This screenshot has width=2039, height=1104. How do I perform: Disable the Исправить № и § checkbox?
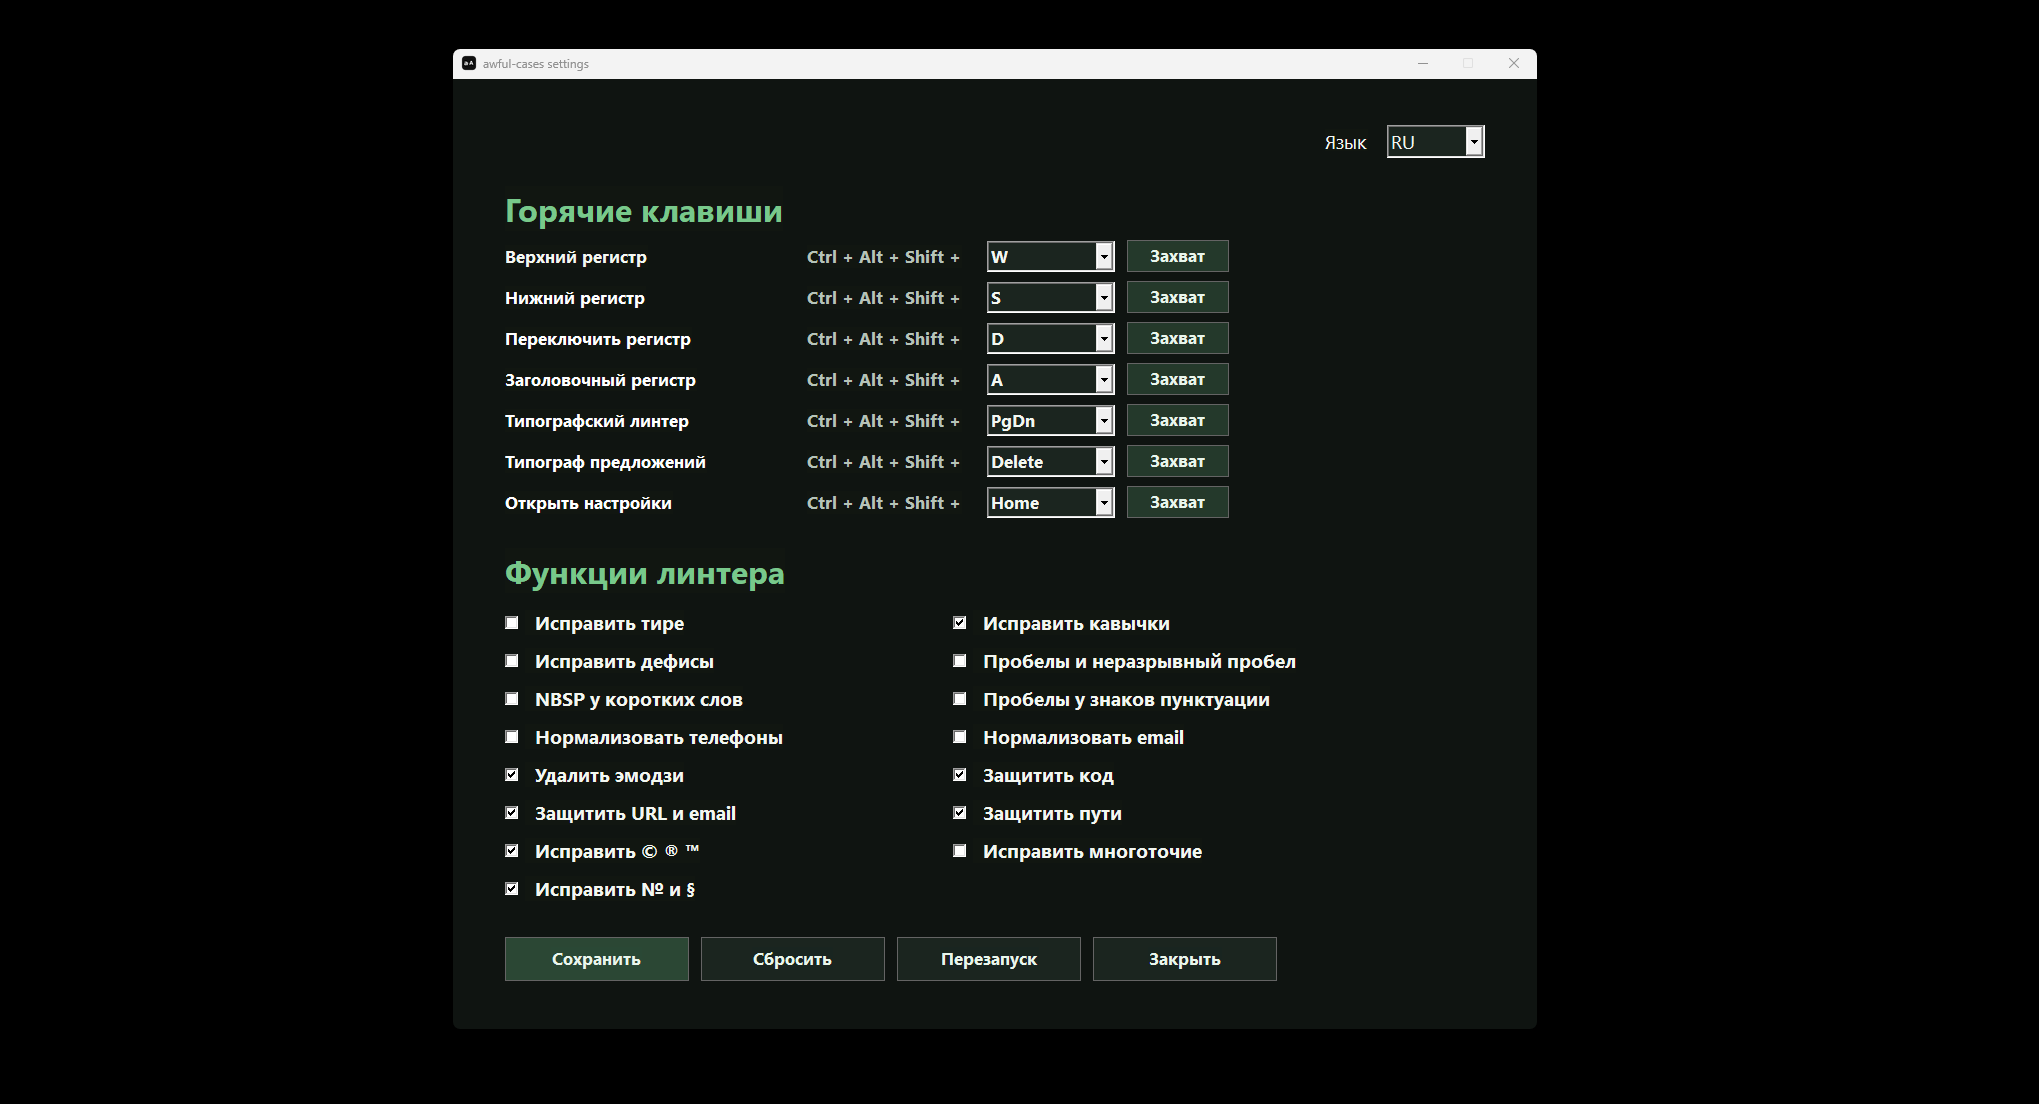click(x=512, y=889)
